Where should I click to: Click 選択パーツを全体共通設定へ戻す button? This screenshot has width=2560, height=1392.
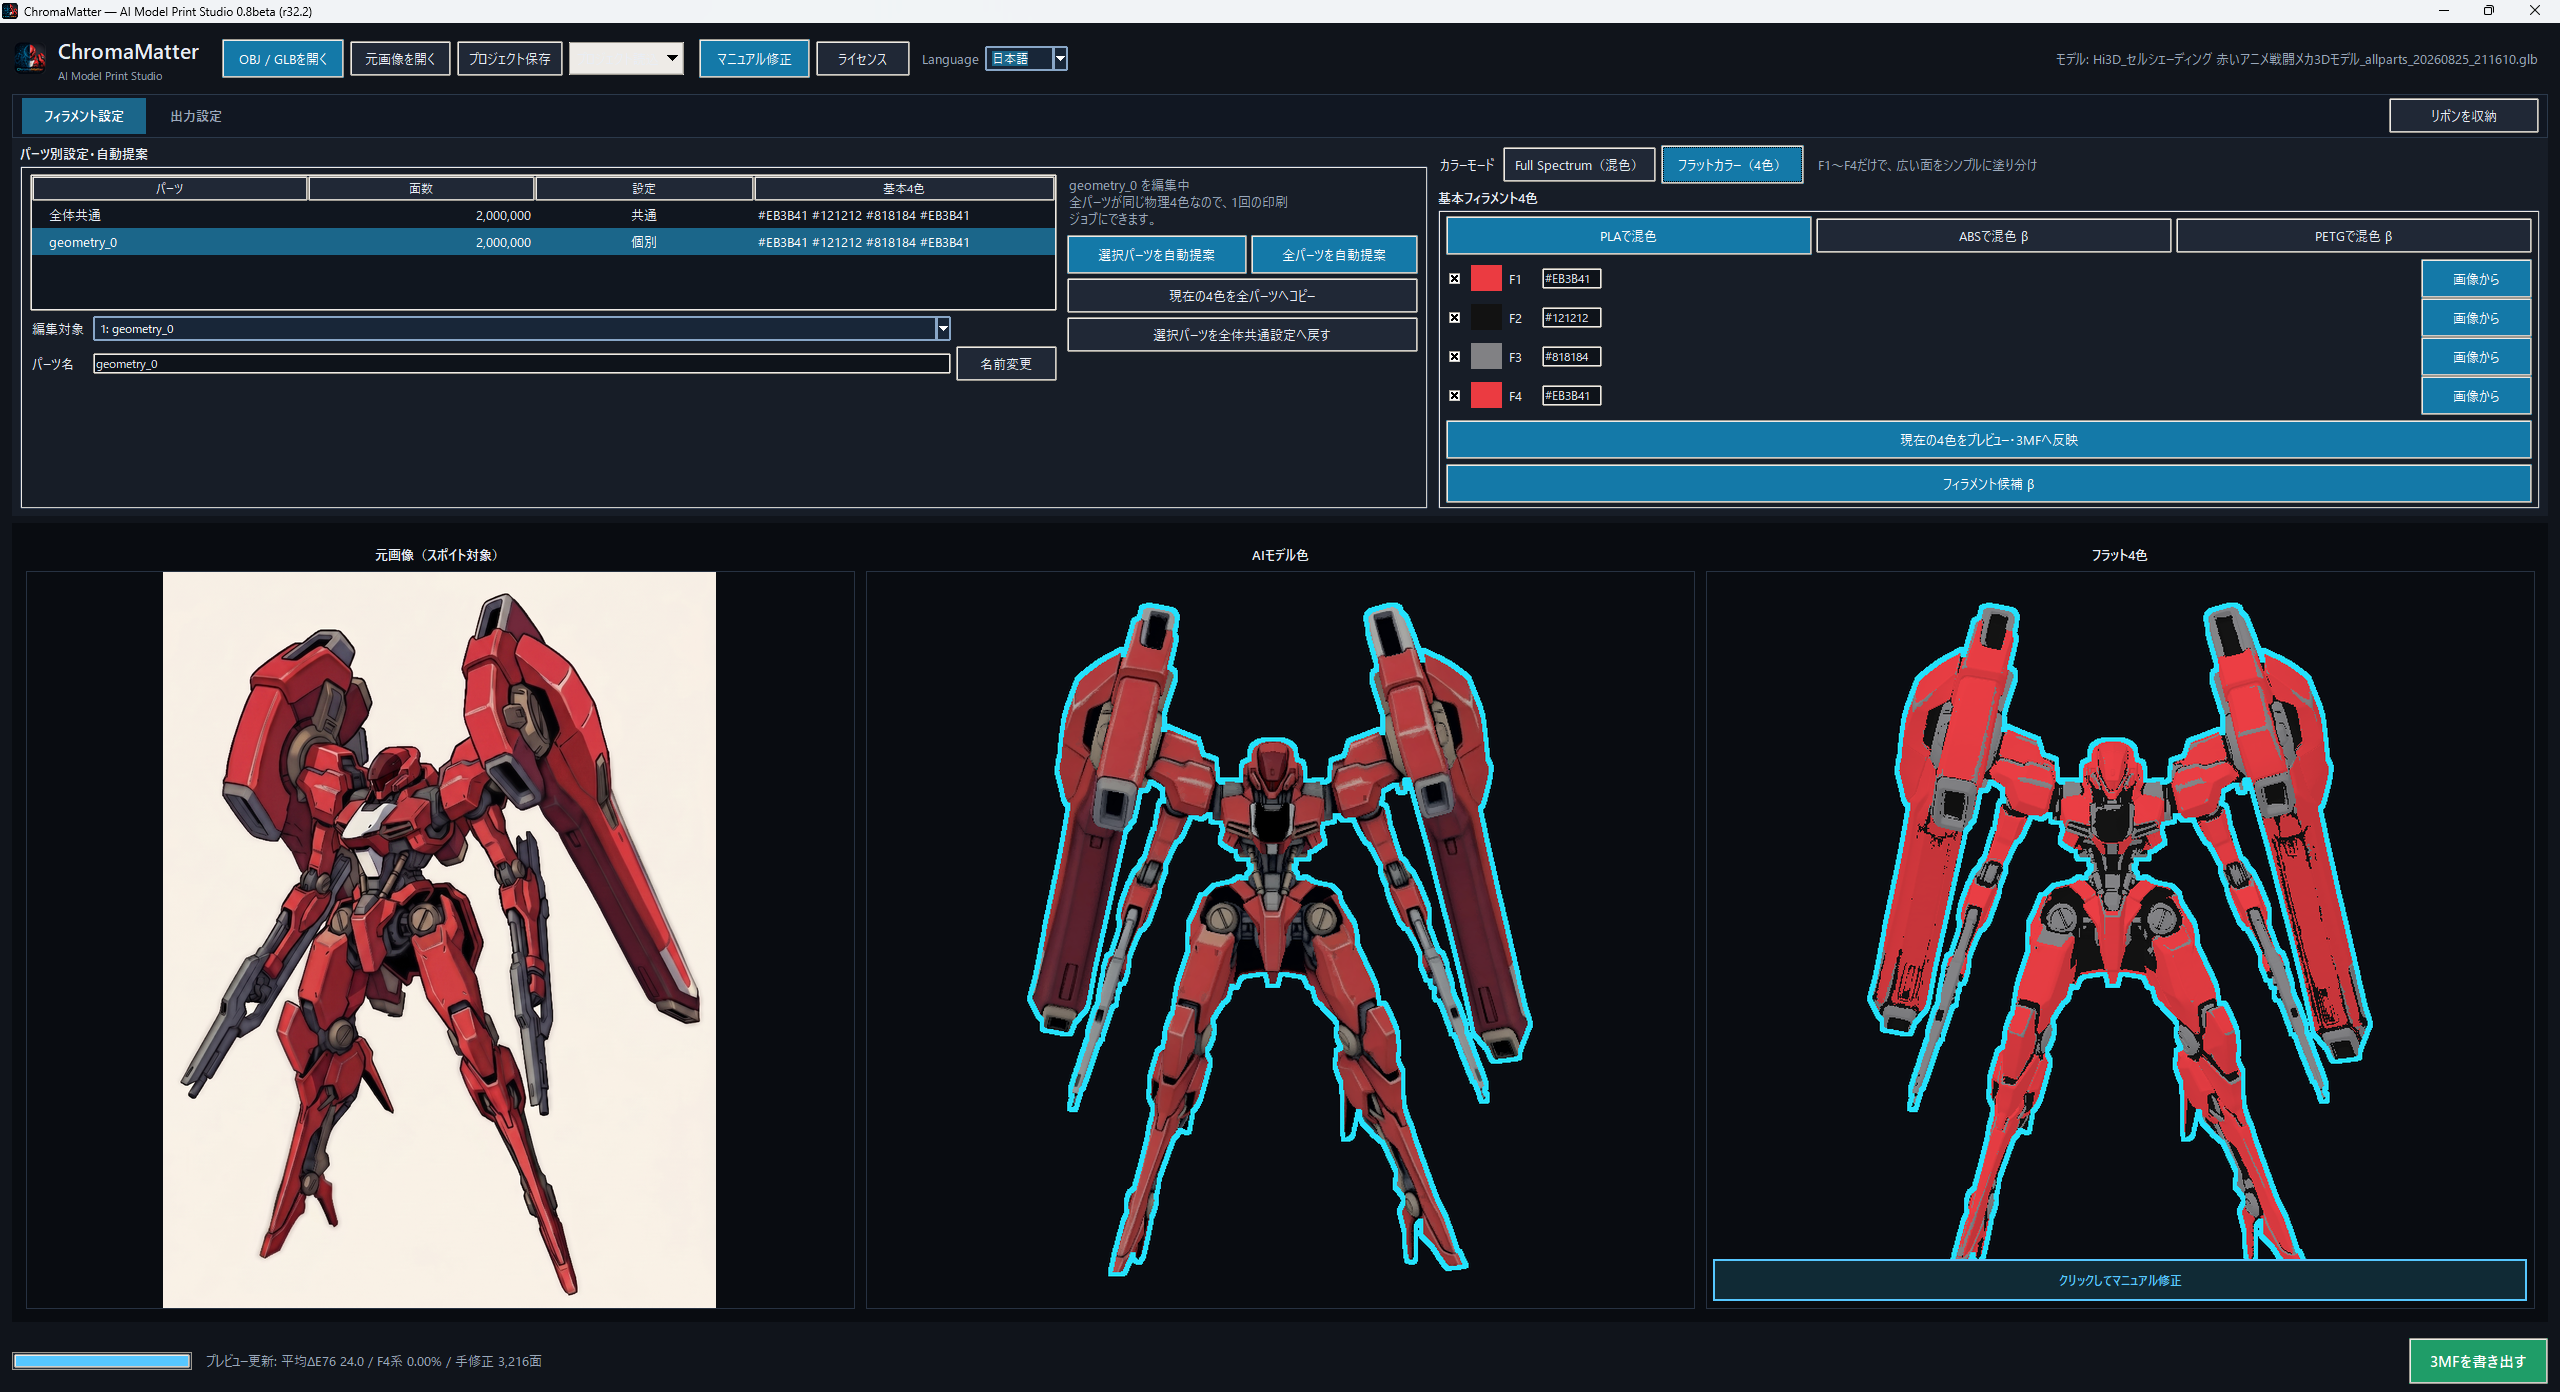point(1242,335)
